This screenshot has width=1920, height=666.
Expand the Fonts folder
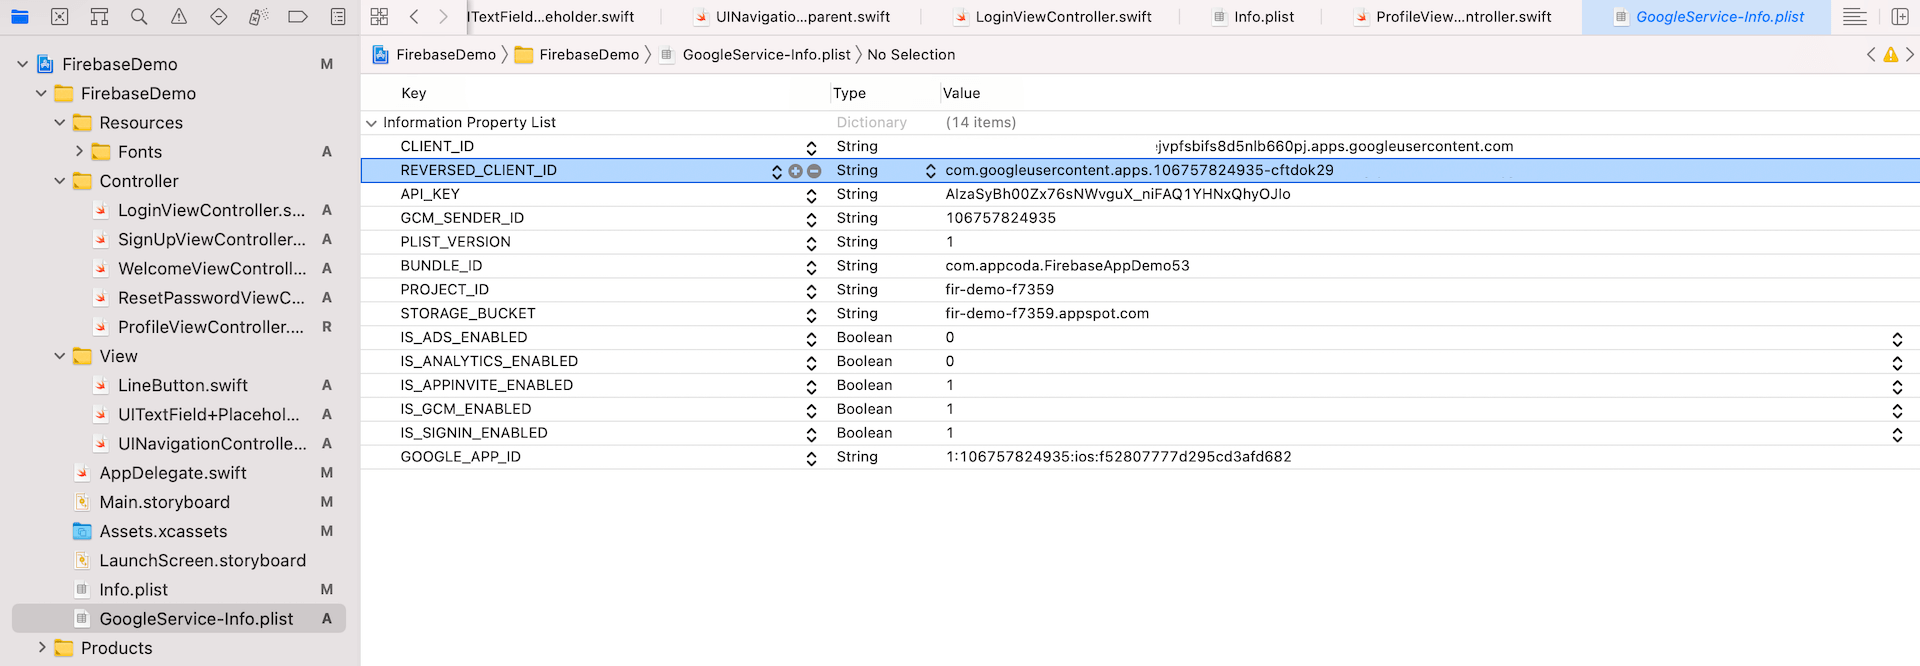tap(79, 152)
